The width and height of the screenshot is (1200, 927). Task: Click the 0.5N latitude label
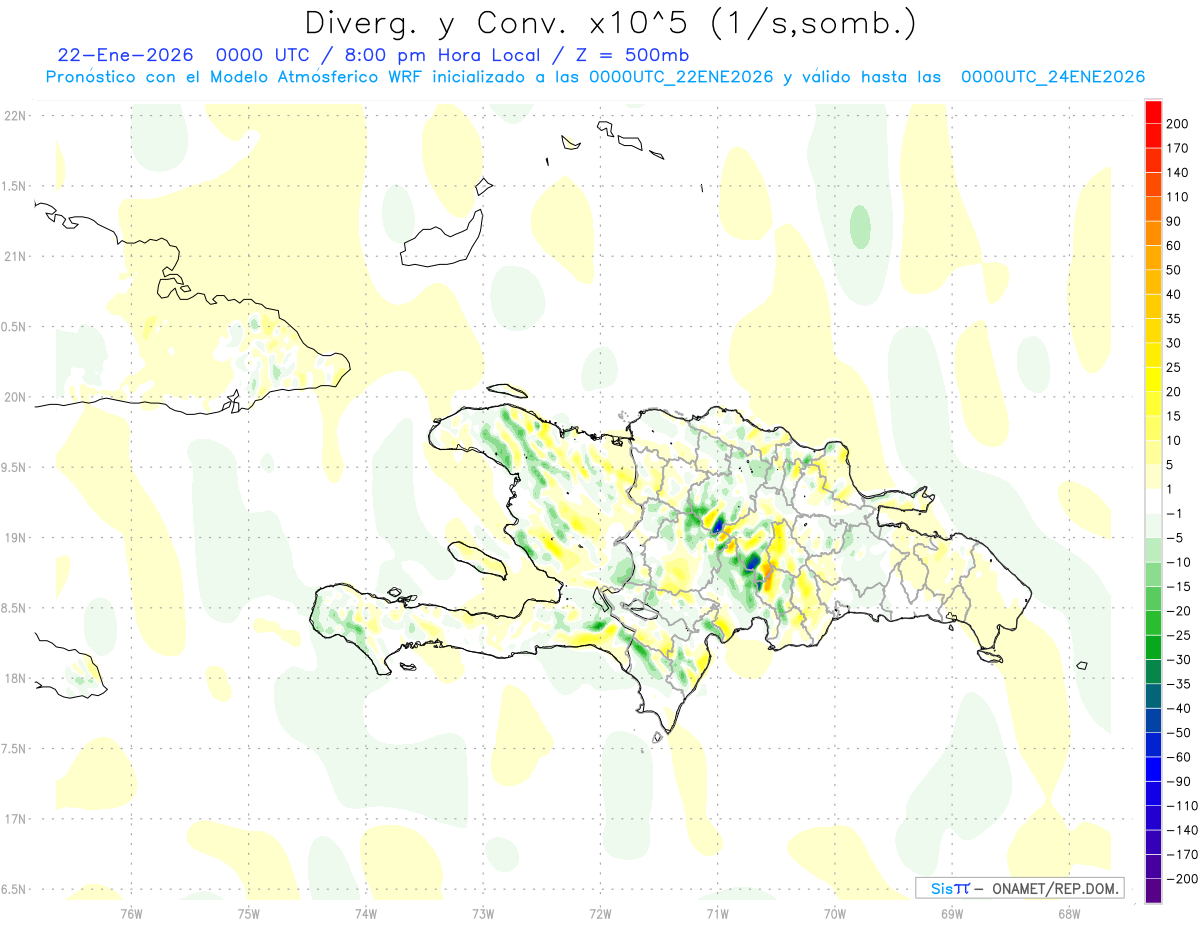[15, 327]
